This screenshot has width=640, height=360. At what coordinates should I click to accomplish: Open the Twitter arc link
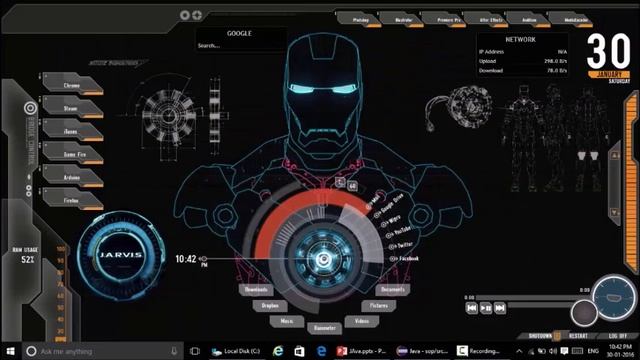coord(401,246)
